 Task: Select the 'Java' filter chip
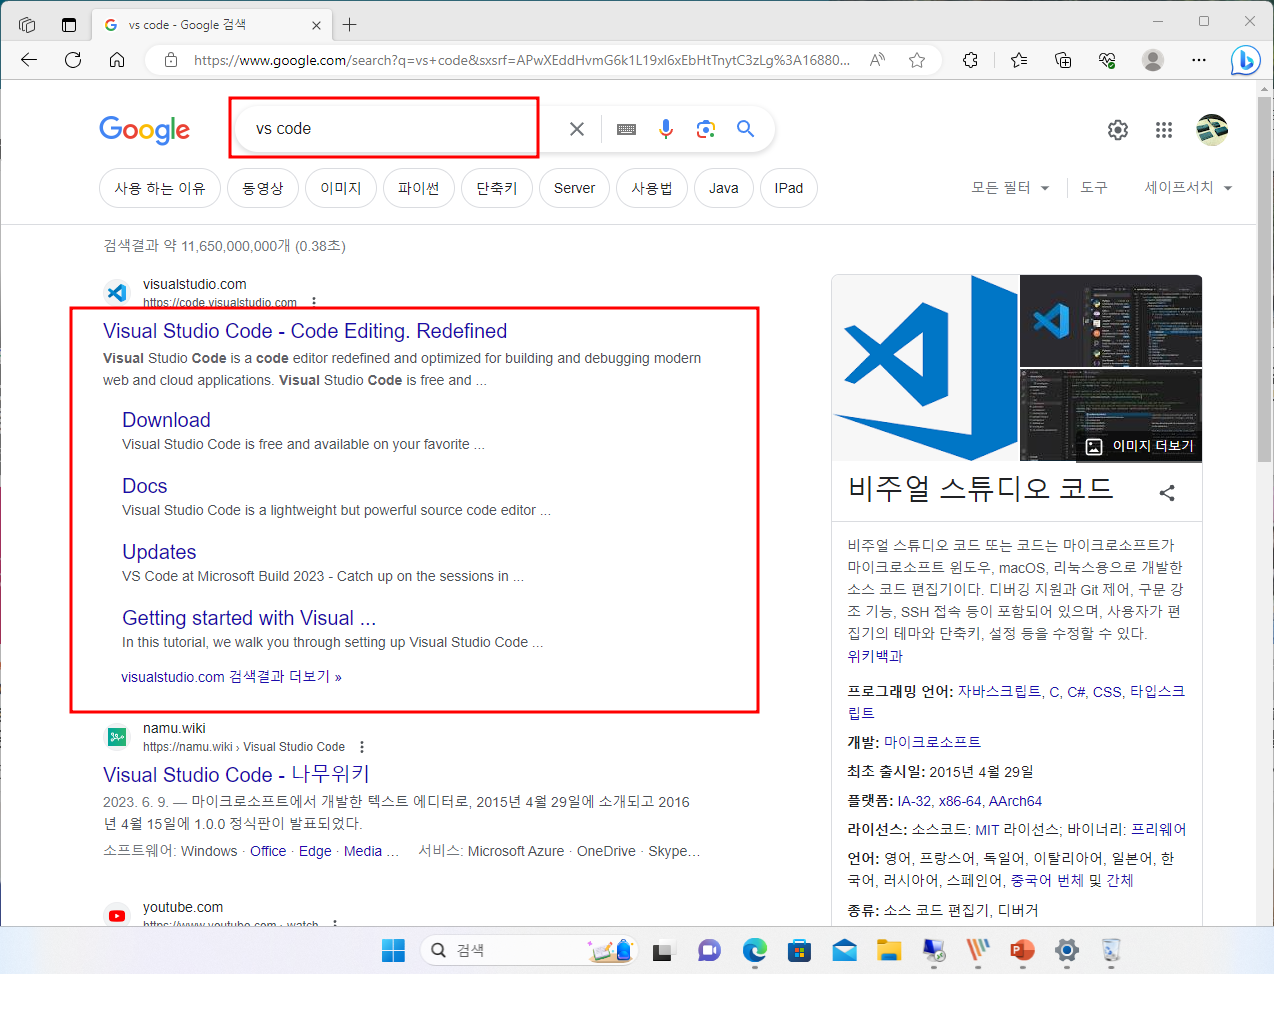pyautogui.click(x=724, y=188)
